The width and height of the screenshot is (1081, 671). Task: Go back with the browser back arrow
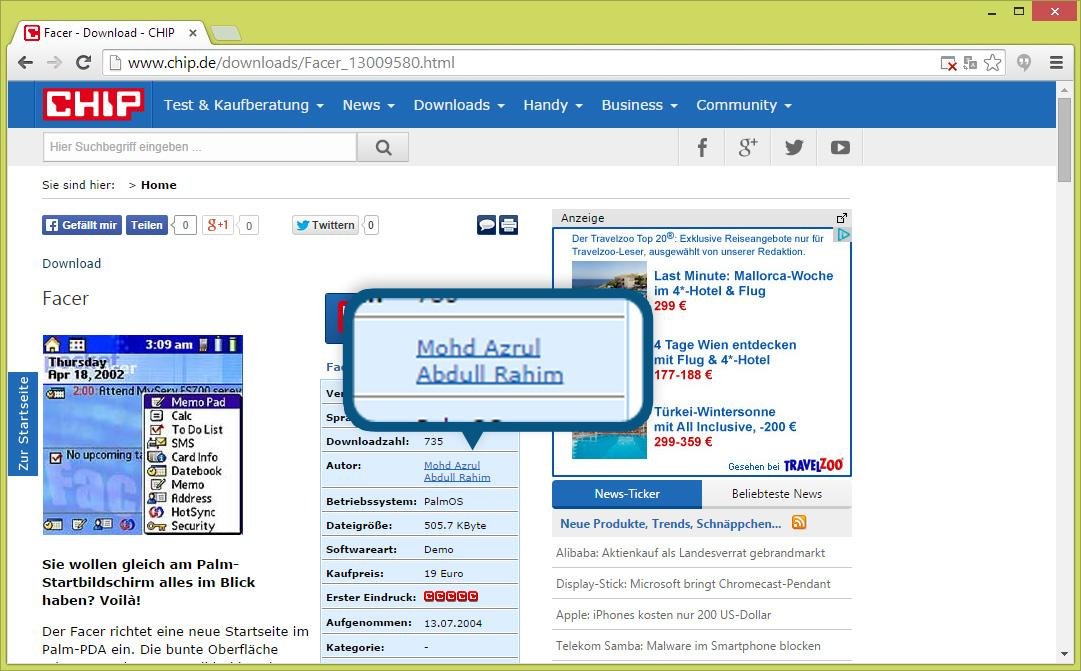[x=26, y=63]
